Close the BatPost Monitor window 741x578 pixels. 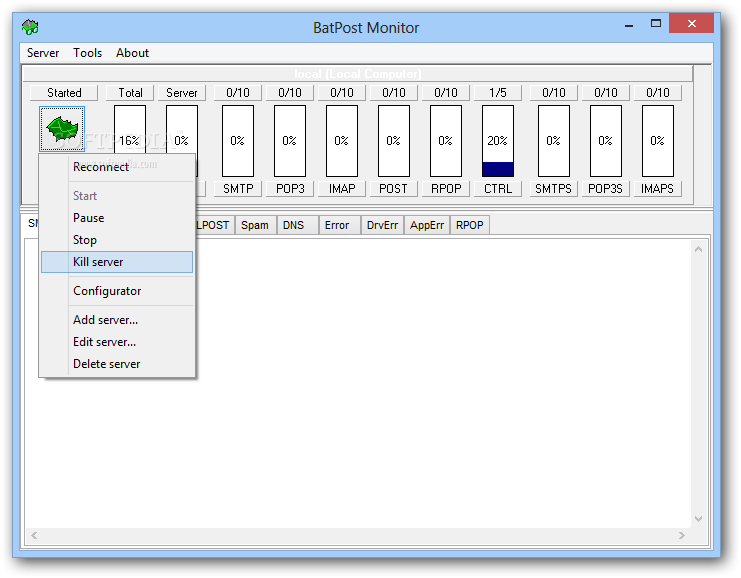point(691,23)
